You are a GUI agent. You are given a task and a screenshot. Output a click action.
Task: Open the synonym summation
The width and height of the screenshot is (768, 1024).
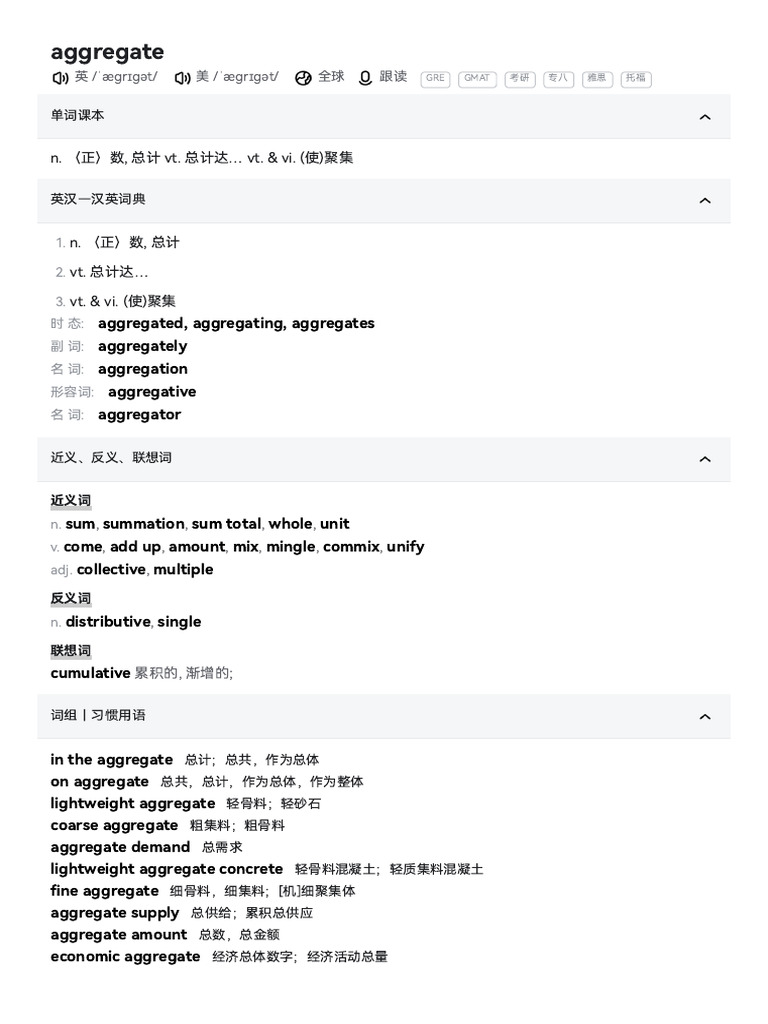[144, 524]
